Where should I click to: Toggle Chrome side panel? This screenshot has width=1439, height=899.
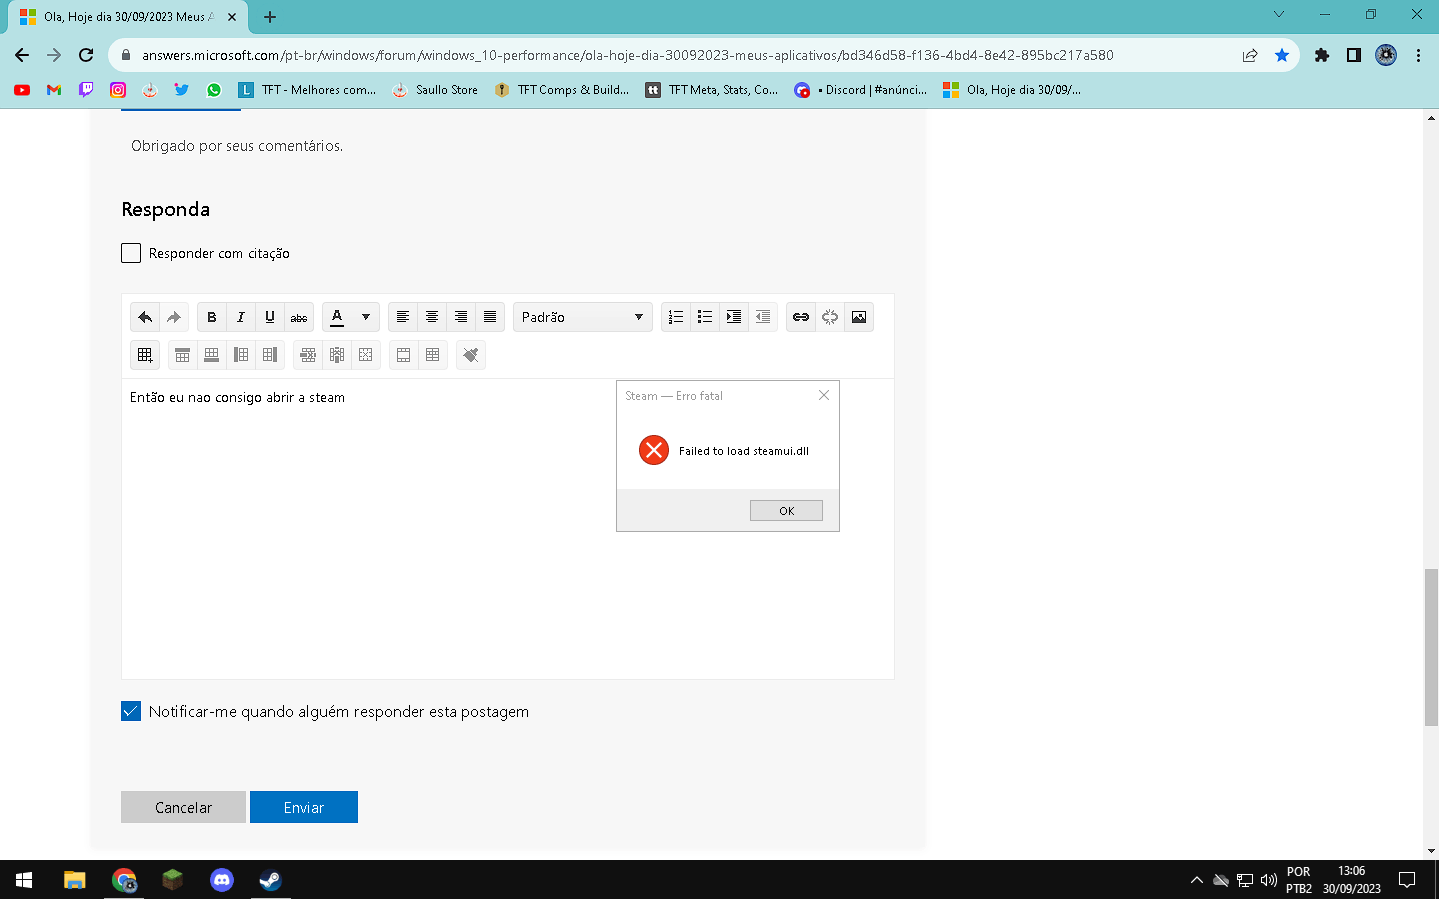click(x=1354, y=55)
